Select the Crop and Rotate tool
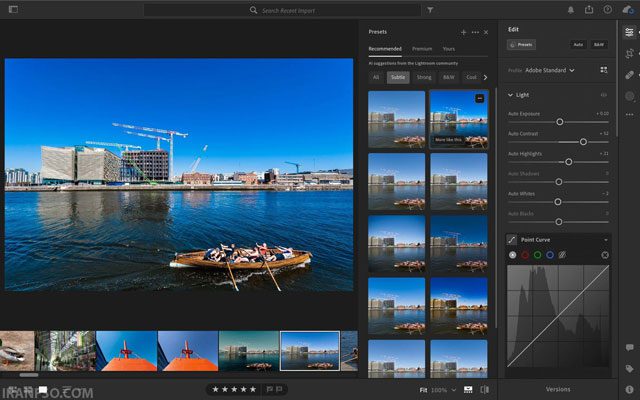The image size is (640, 400). (629, 53)
